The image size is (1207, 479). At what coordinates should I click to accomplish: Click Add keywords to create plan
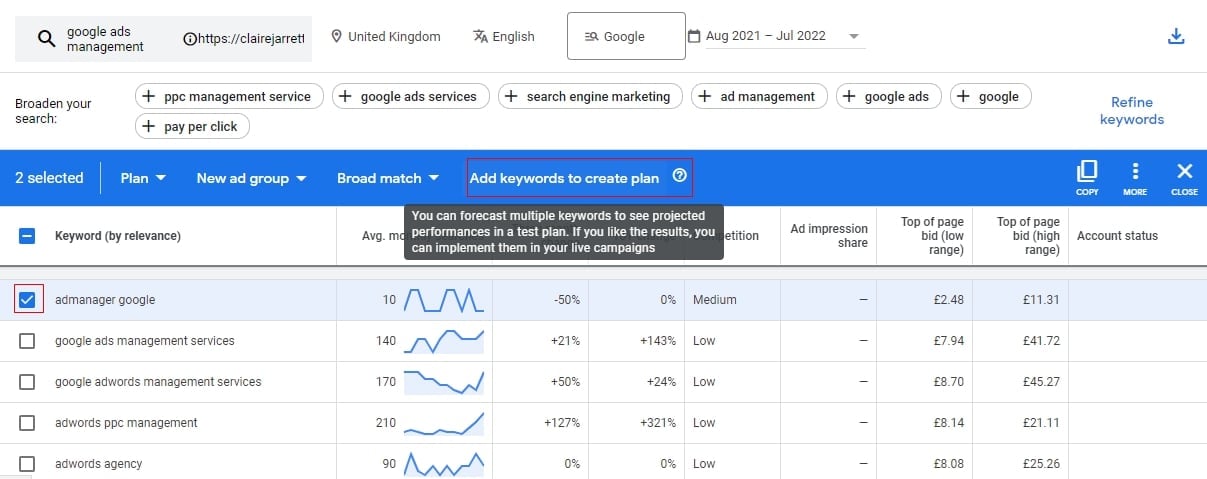pyautogui.click(x=565, y=178)
